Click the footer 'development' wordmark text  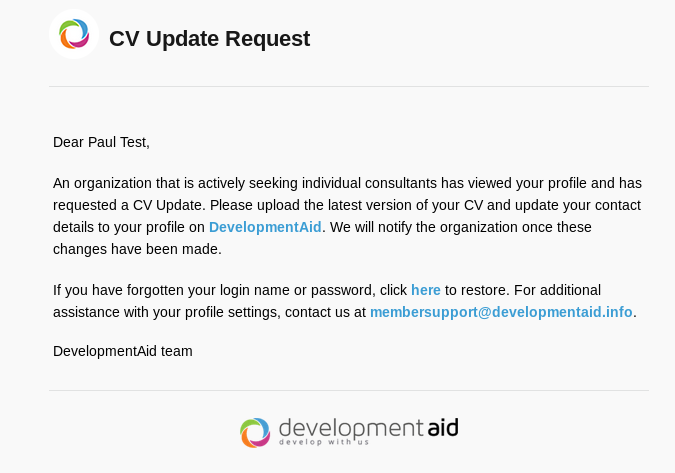(x=350, y=427)
